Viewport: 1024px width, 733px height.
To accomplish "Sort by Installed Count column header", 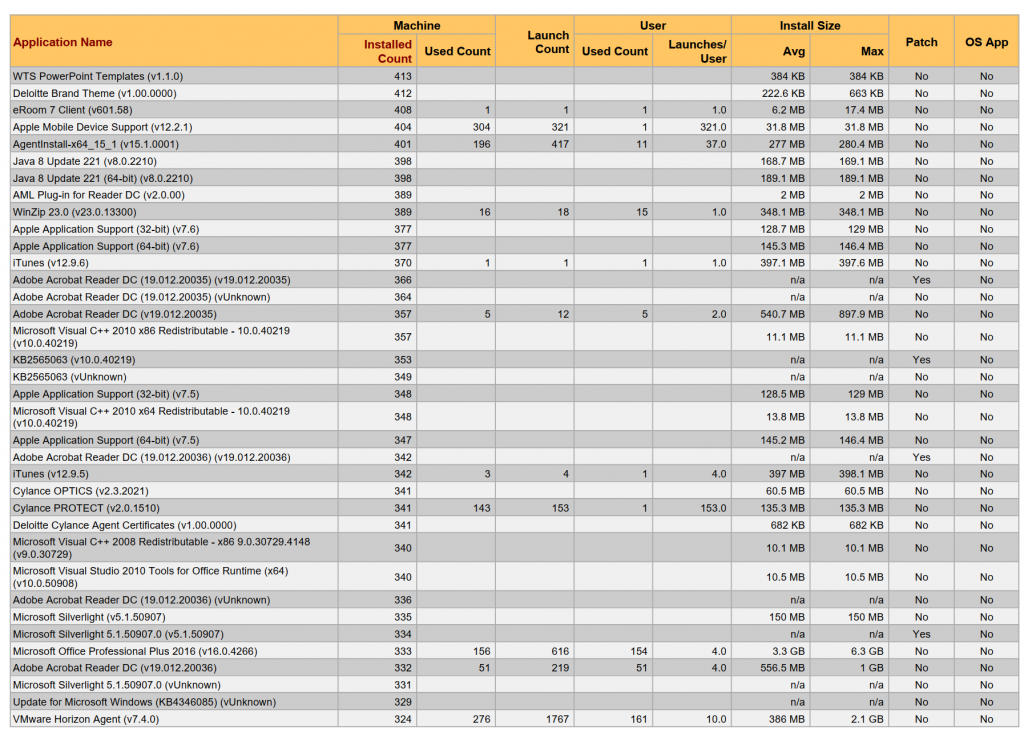I will tap(387, 51).
